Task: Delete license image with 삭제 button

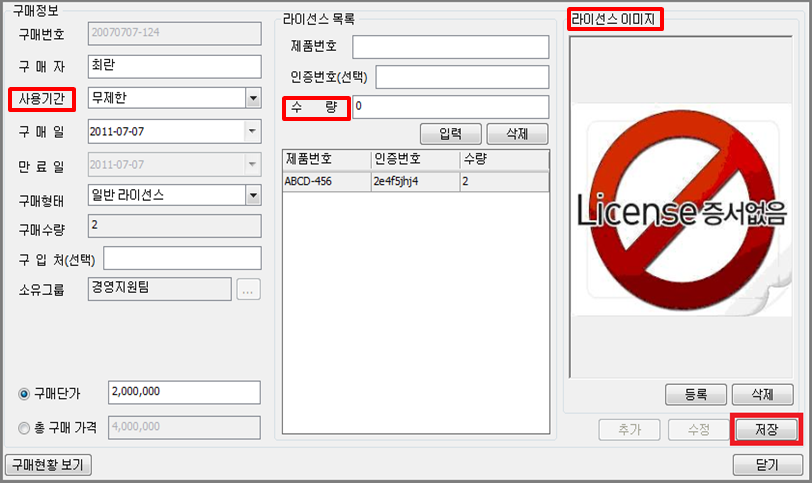Action: 763,394
